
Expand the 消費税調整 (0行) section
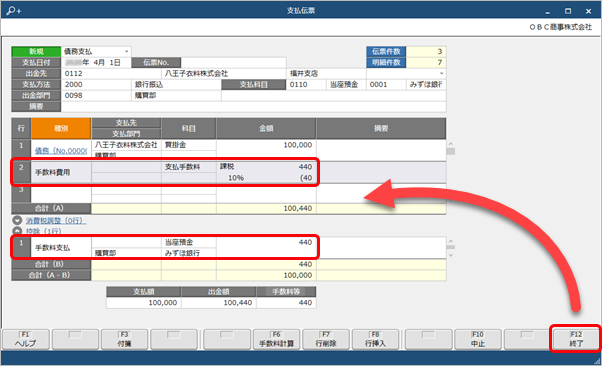[x=17, y=220]
